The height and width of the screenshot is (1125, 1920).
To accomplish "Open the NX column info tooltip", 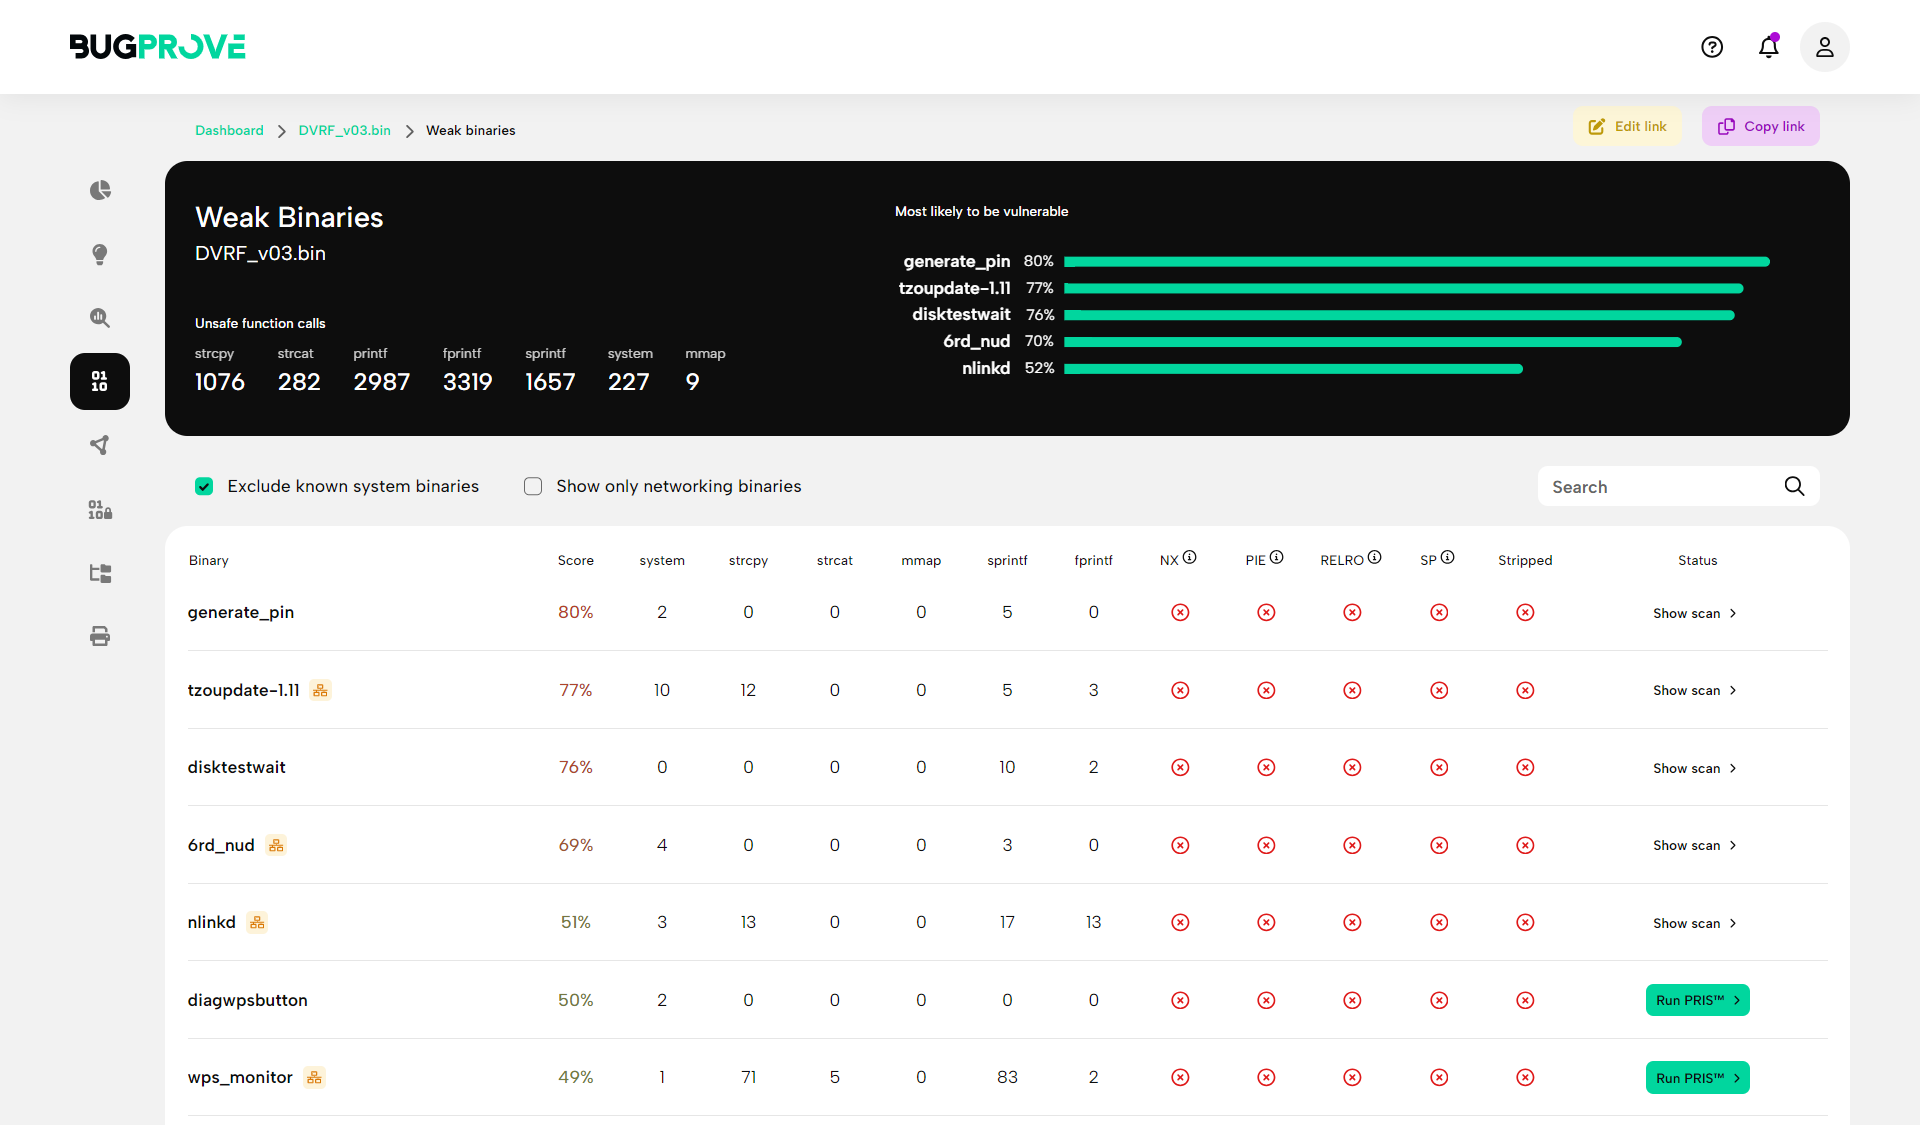I will [x=1192, y=555].
